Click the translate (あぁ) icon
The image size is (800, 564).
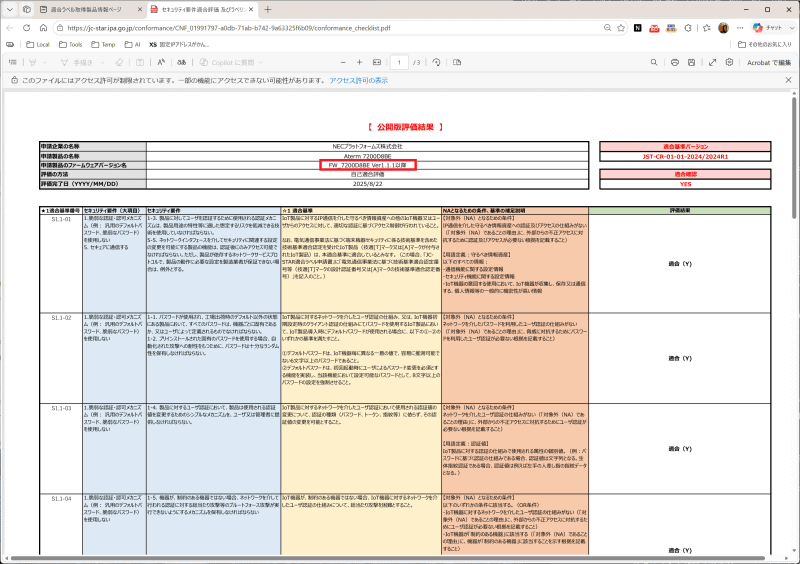point(182,62)
